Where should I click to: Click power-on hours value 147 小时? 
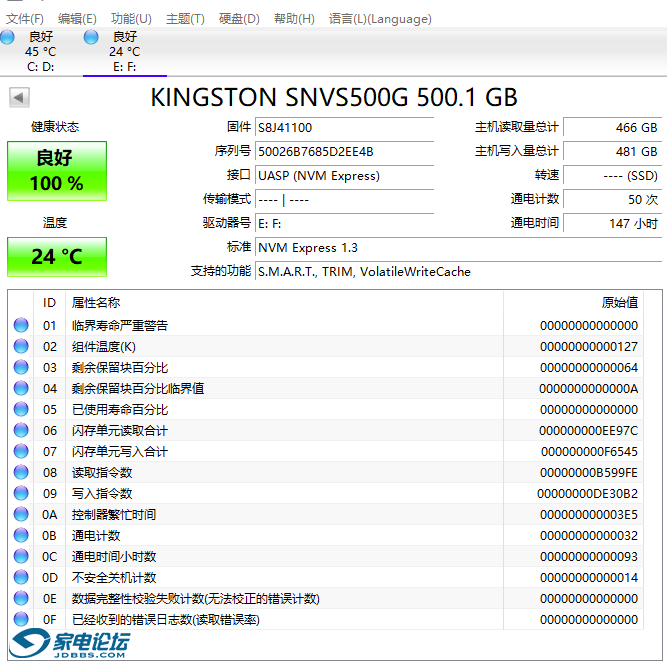612,223
